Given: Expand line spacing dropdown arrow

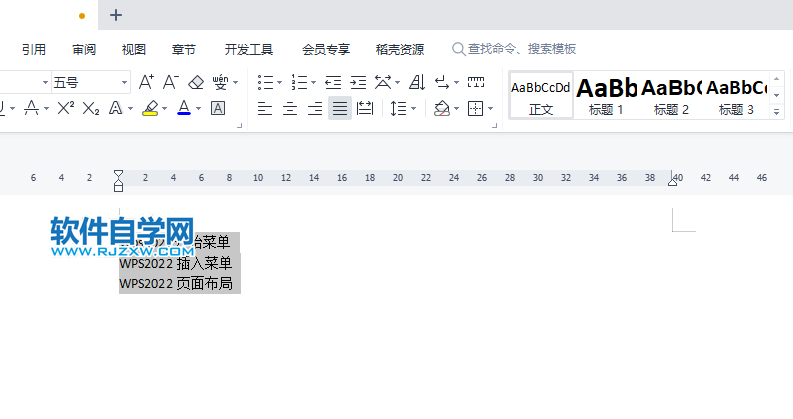Looking at the screenshot, I should 414,108.
